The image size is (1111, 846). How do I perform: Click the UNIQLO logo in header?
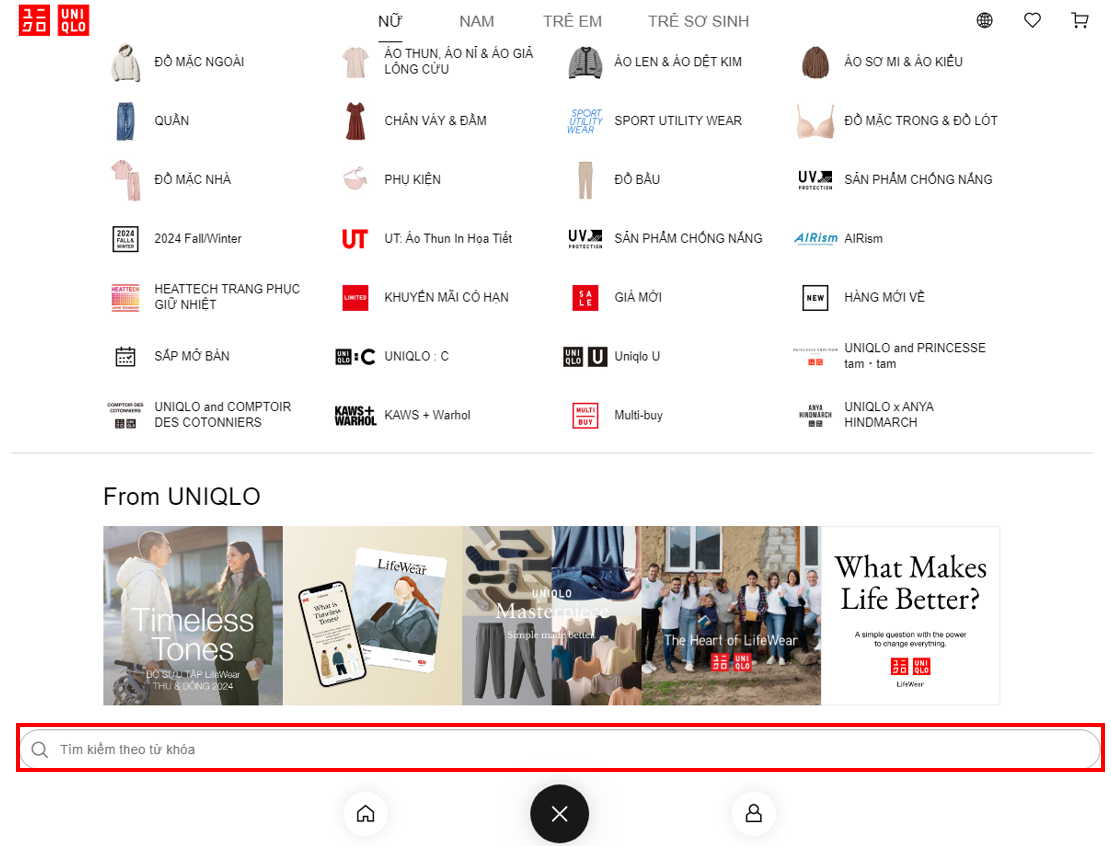54,20
